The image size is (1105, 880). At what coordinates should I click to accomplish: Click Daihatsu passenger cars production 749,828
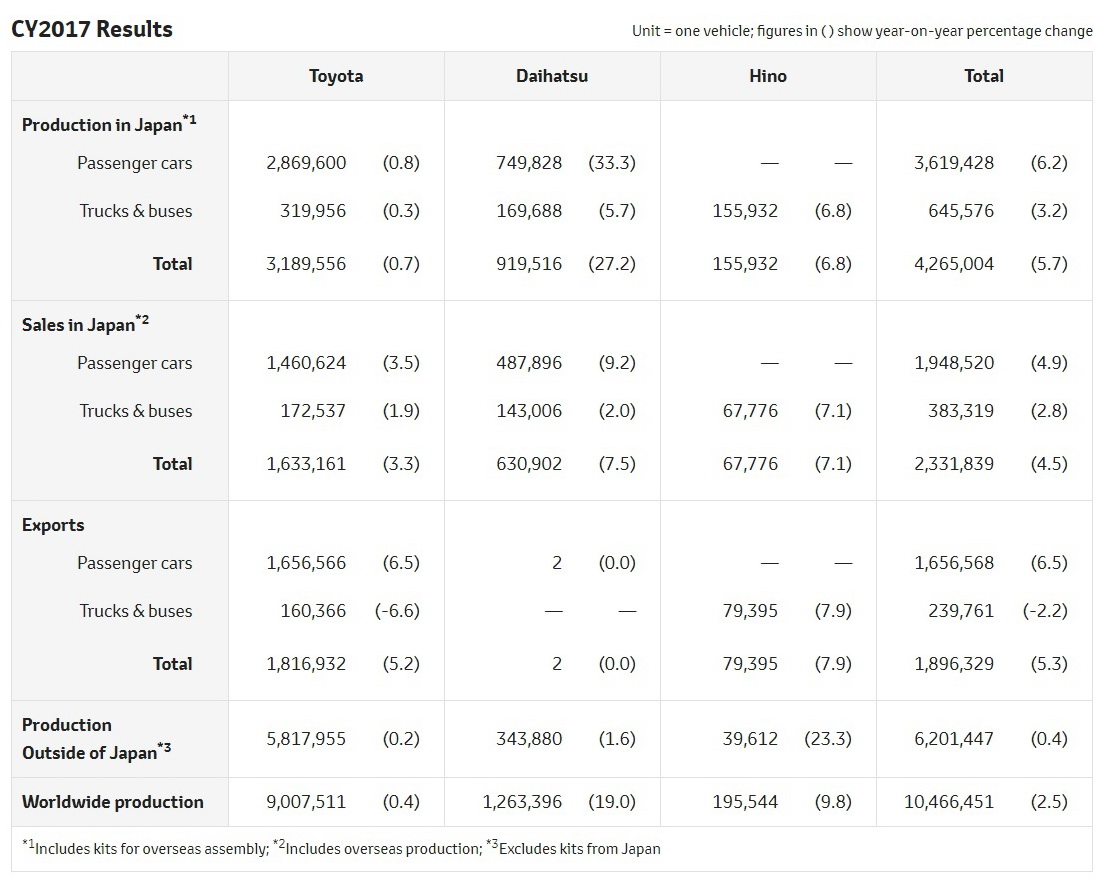click(529, 163)
